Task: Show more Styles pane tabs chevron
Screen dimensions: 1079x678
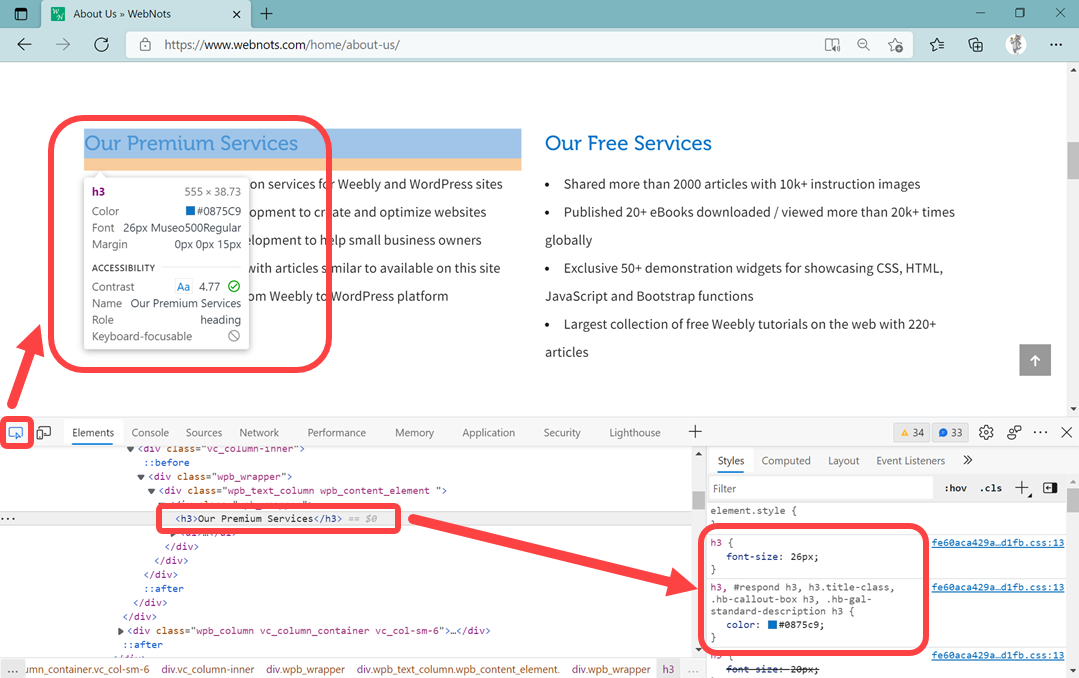Action: tap(967, 461)
